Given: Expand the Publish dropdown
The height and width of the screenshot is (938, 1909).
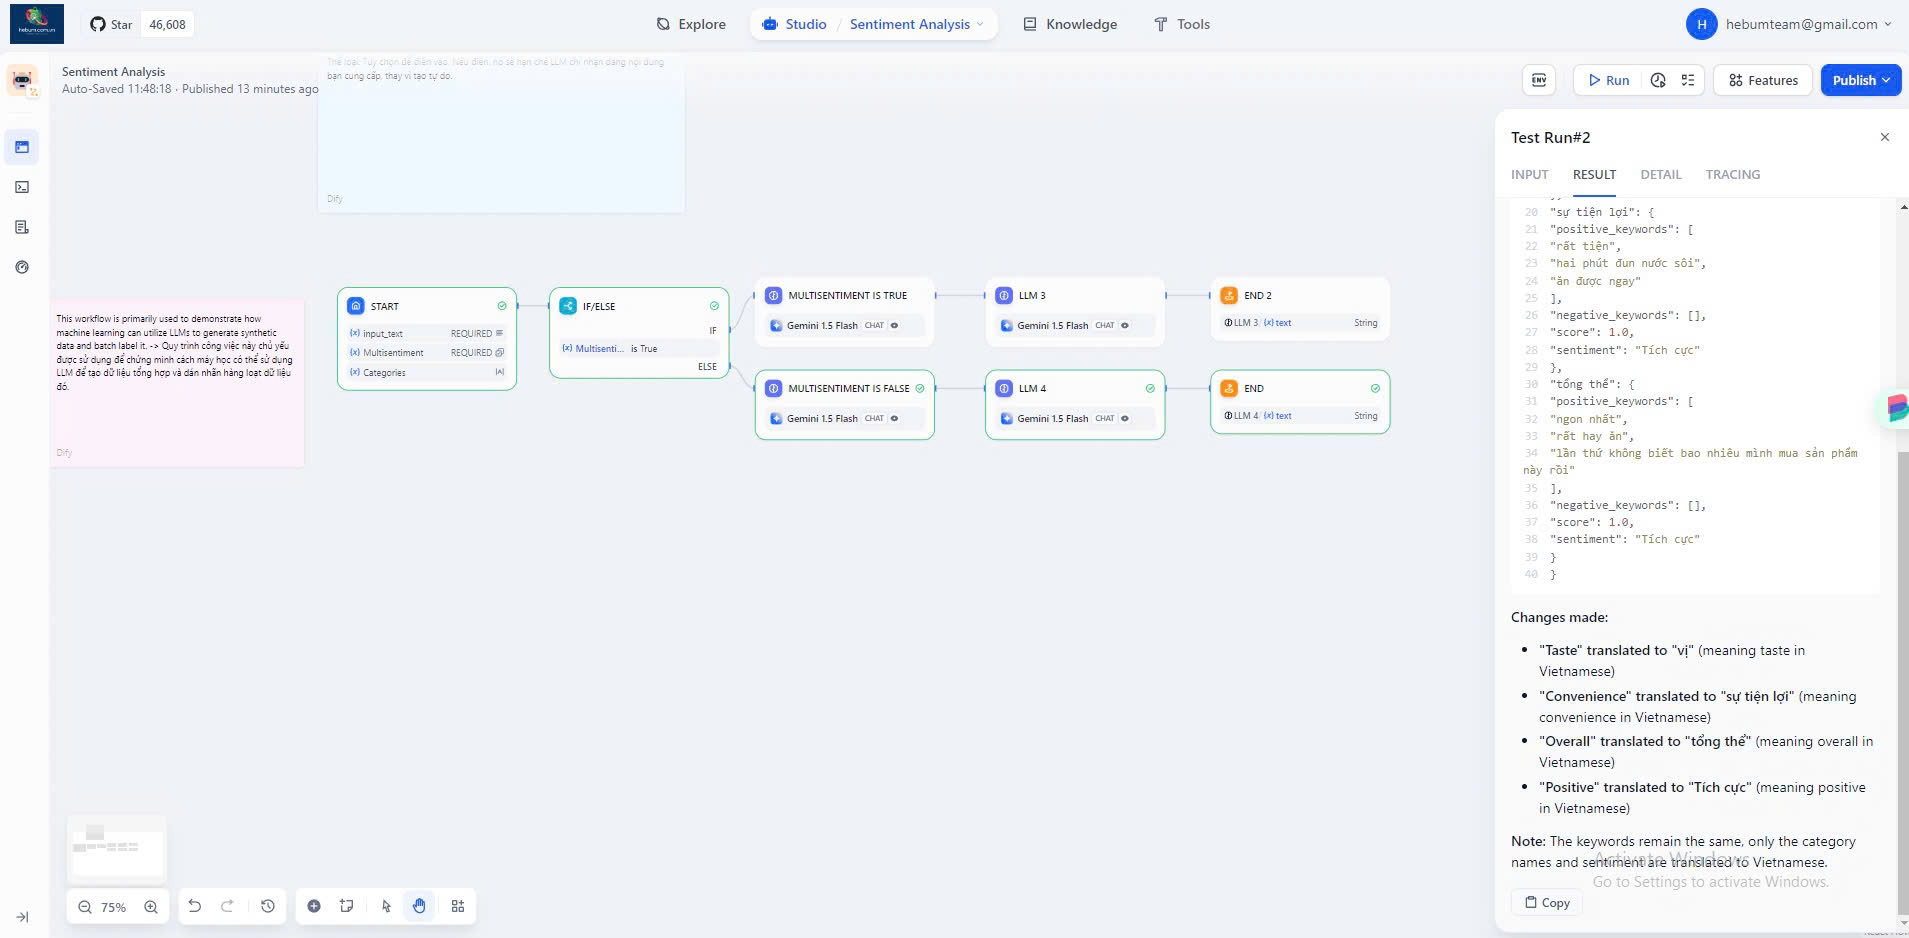Looking at the screenshot, I should tap(1887, 80).
